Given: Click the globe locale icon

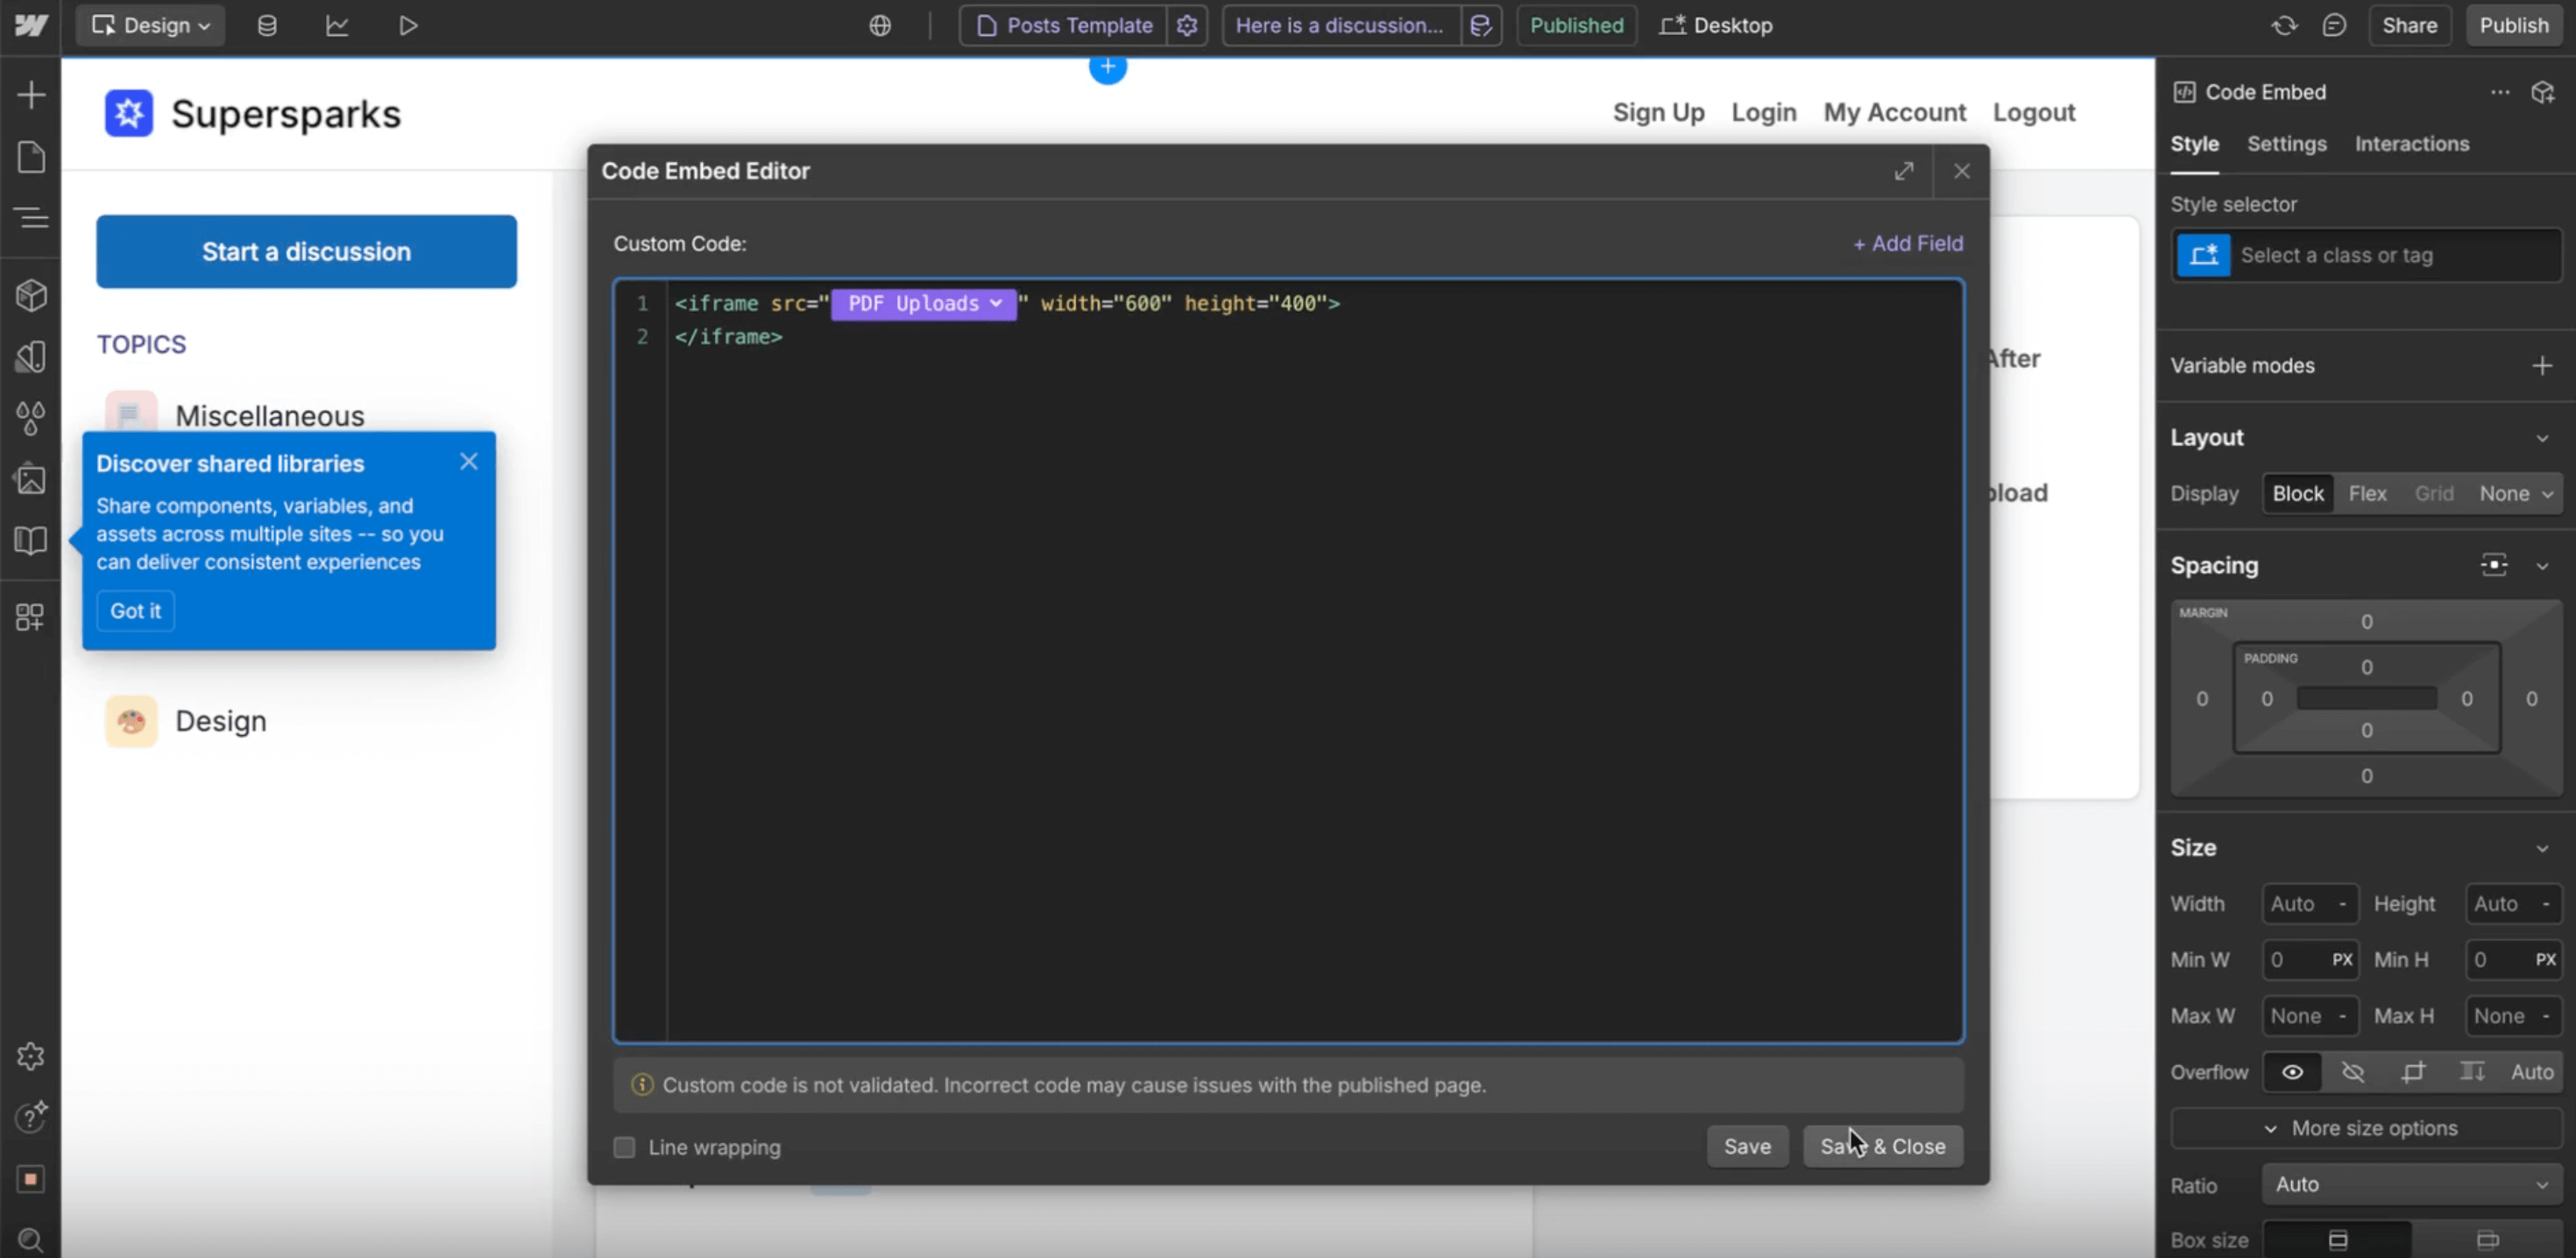Looking at the screenshot, I should (x=880, y=25).
